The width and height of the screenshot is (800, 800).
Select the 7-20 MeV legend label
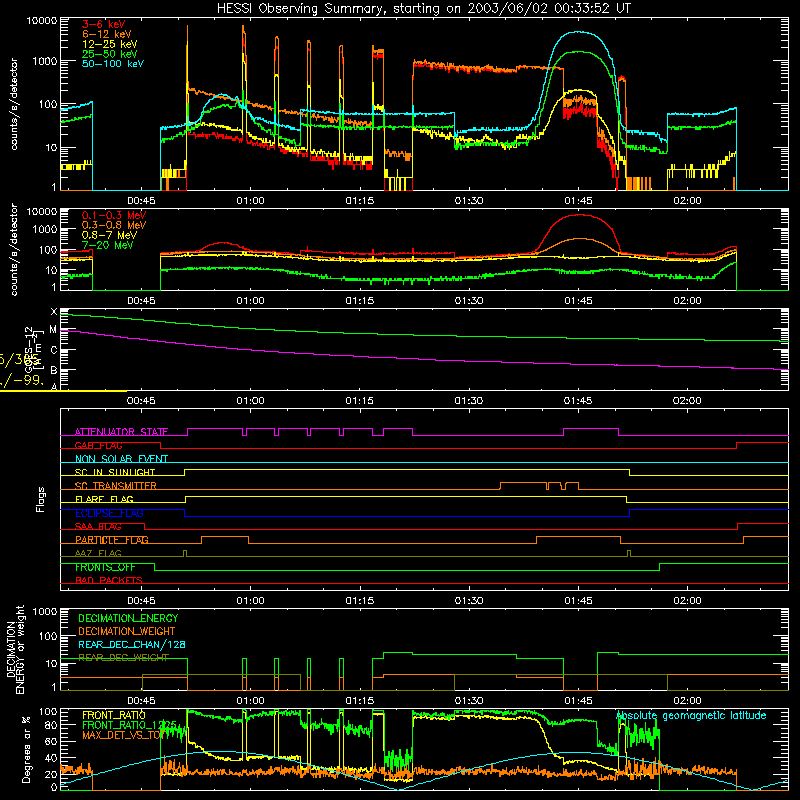(108, 245)
